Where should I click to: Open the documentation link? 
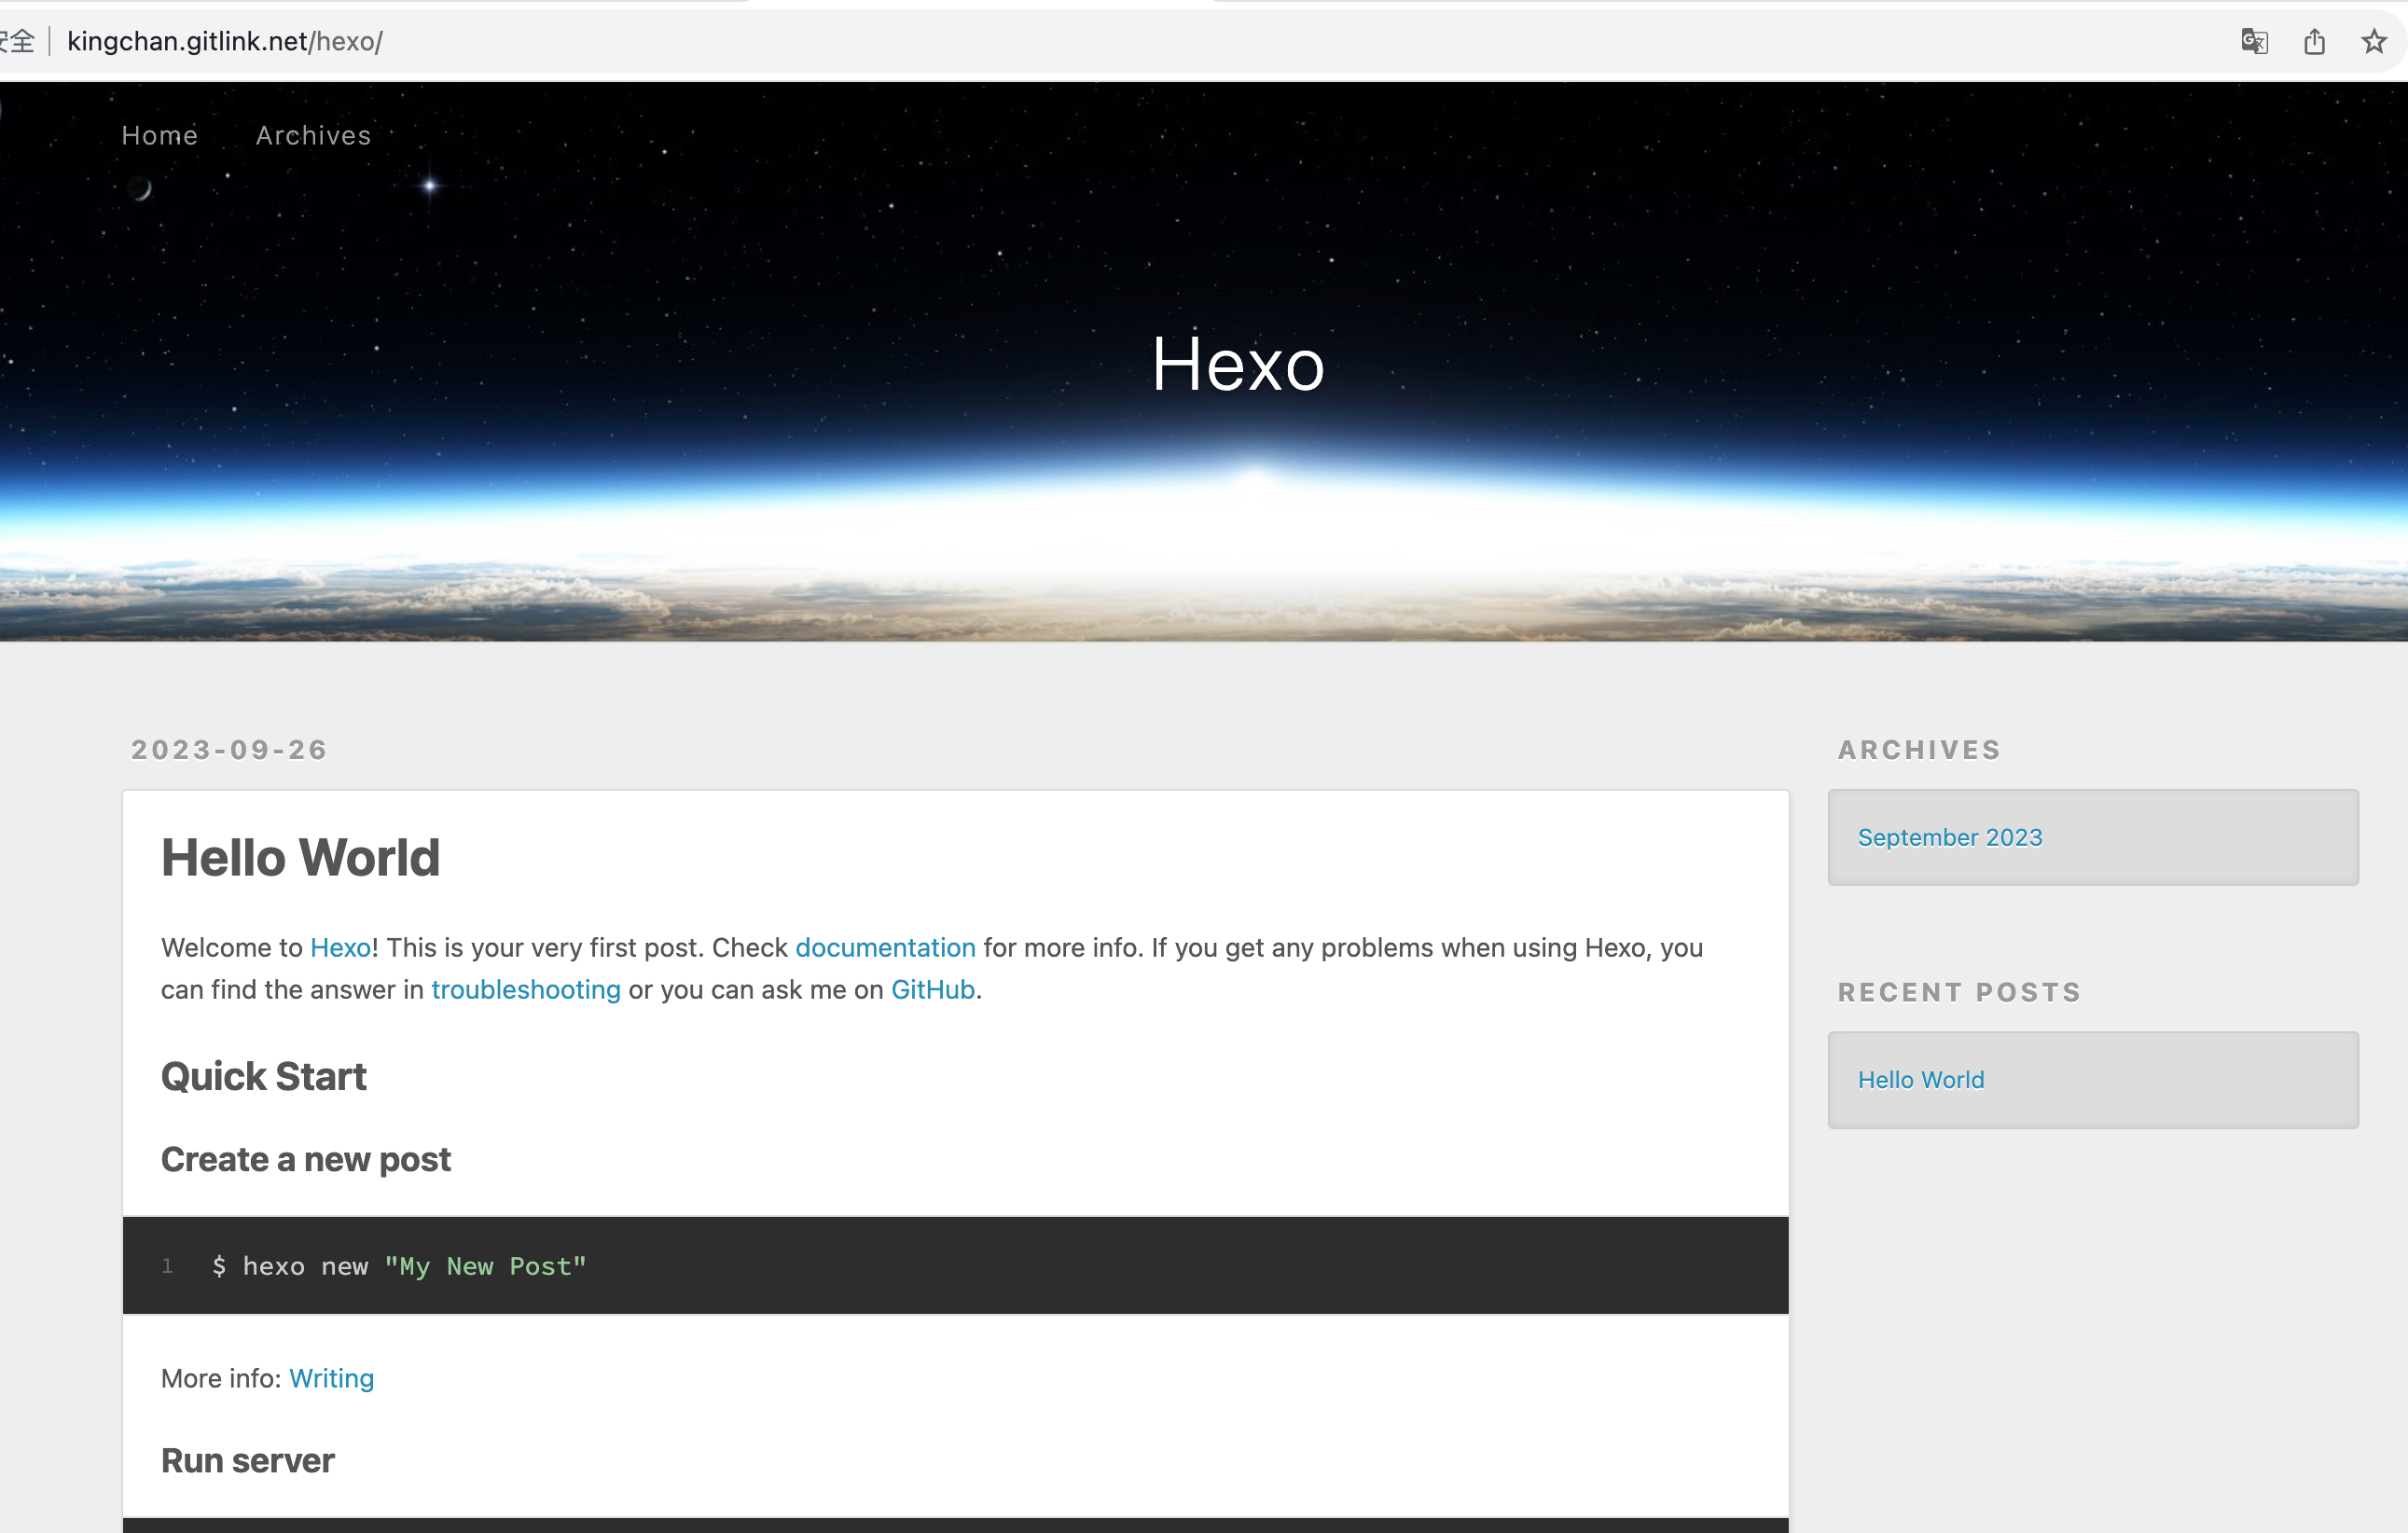tap(885, 947)
